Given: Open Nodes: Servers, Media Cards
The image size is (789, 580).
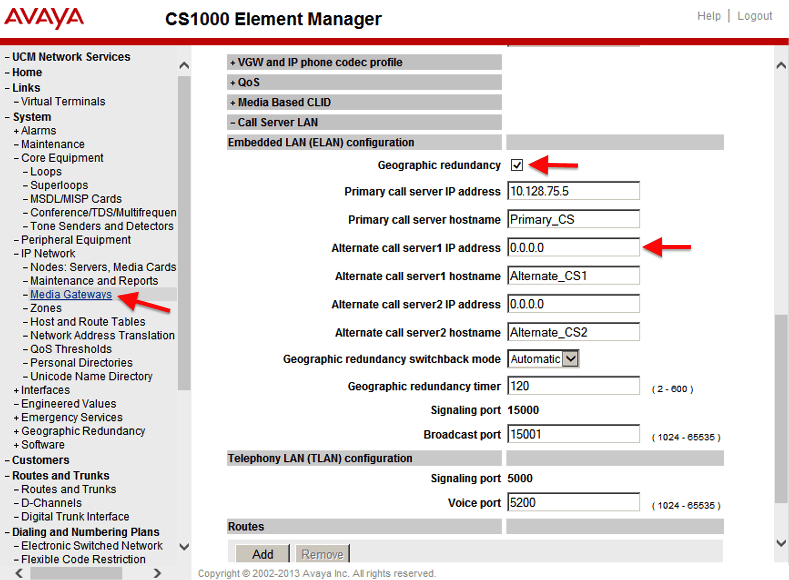Looking at the screenshot, I should [103, 267].
